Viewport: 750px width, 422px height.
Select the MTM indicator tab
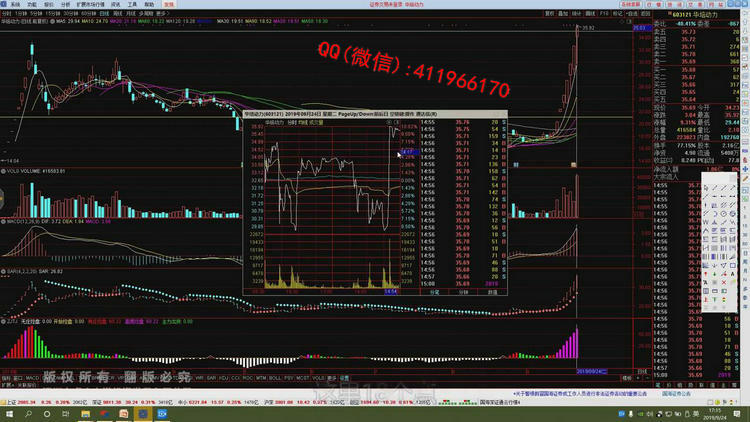pyautogui.click(x=261, y=378)
